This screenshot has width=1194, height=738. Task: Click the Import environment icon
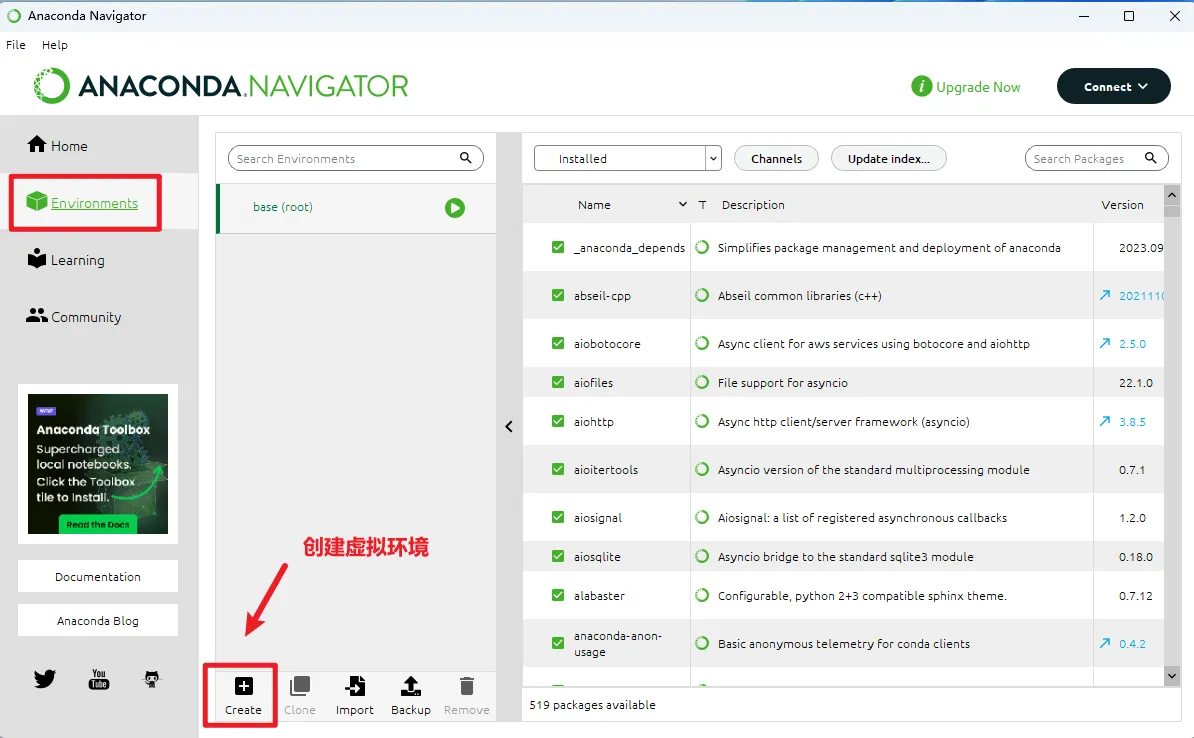tap(355, 686)
